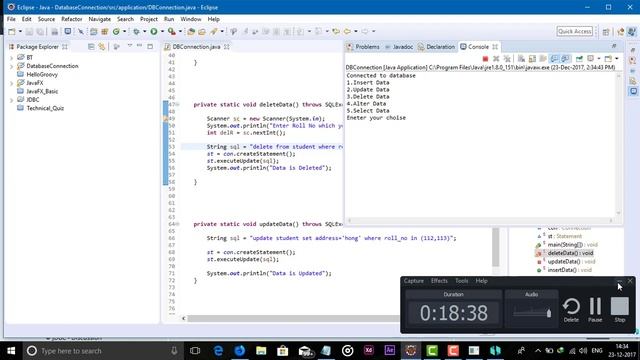
Task: Select Technical_Quiz project in Package Explorer
Action: tap(45, 108)
